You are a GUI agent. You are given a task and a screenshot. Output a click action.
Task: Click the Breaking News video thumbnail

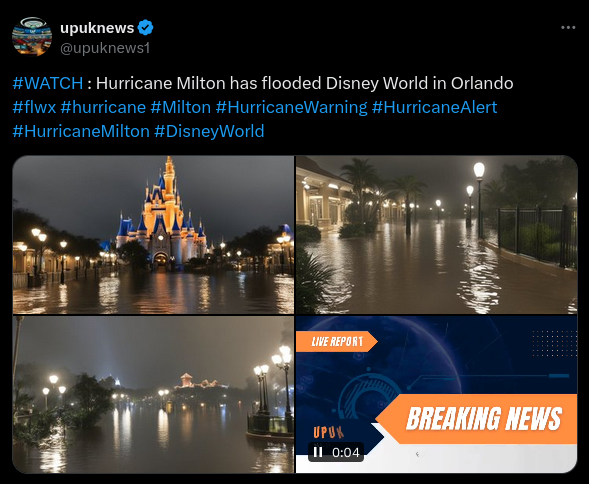point(436,395)
